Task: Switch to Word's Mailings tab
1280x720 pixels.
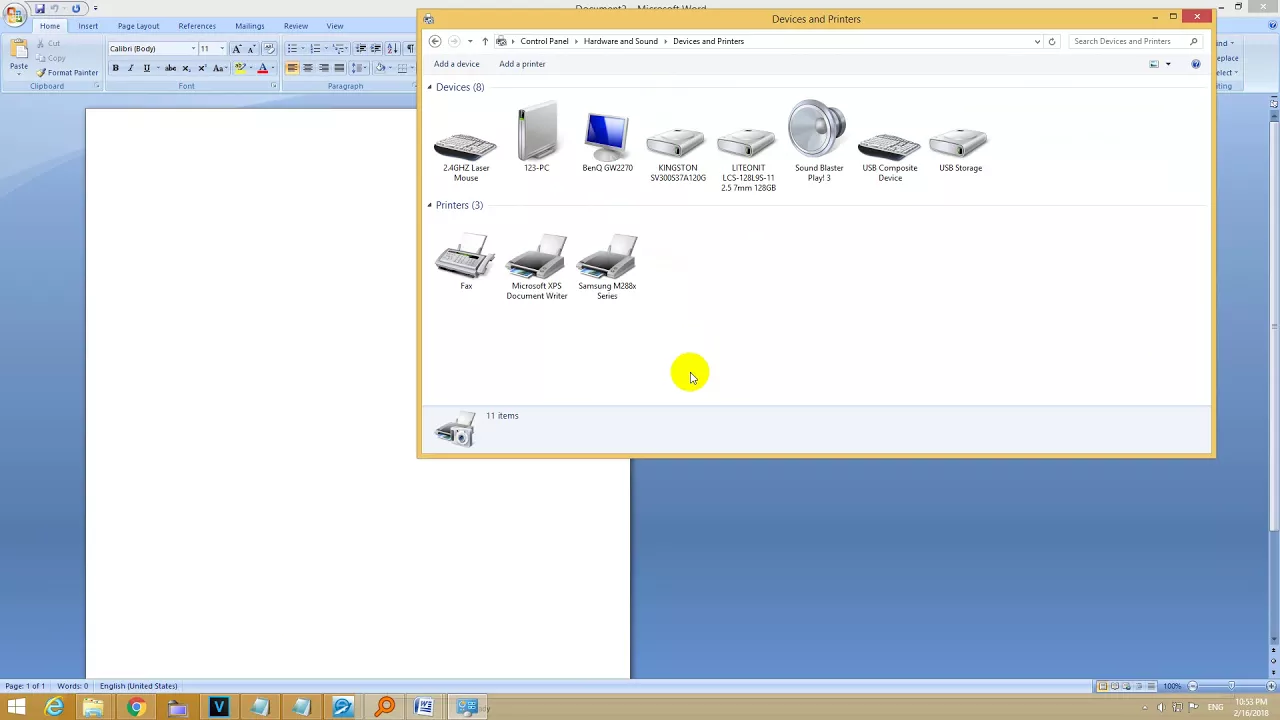Action: 250,26
